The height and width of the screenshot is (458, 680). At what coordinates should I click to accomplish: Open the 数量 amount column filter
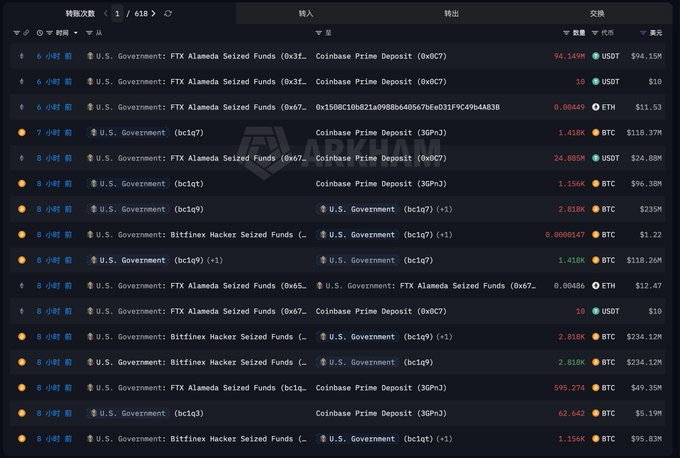coord(566,33)
